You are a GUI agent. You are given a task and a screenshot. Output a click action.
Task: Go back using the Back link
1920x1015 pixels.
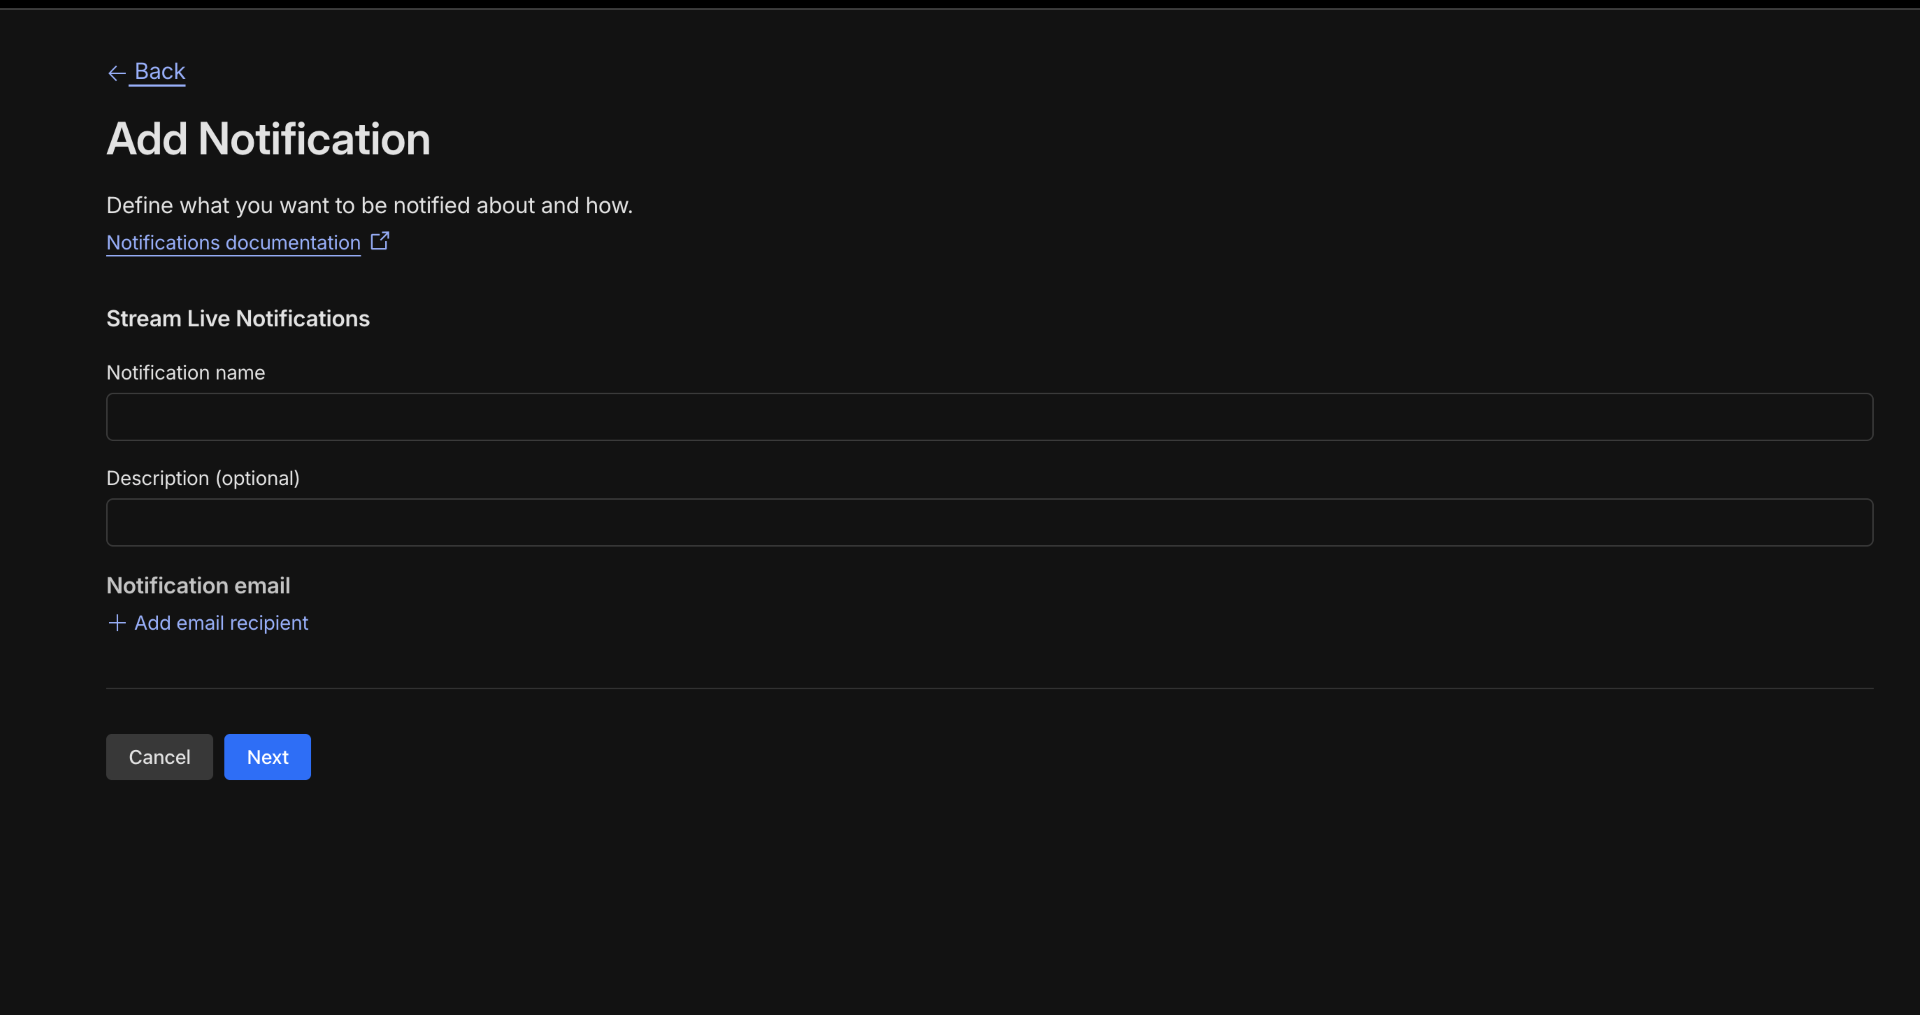pos(160,72)
